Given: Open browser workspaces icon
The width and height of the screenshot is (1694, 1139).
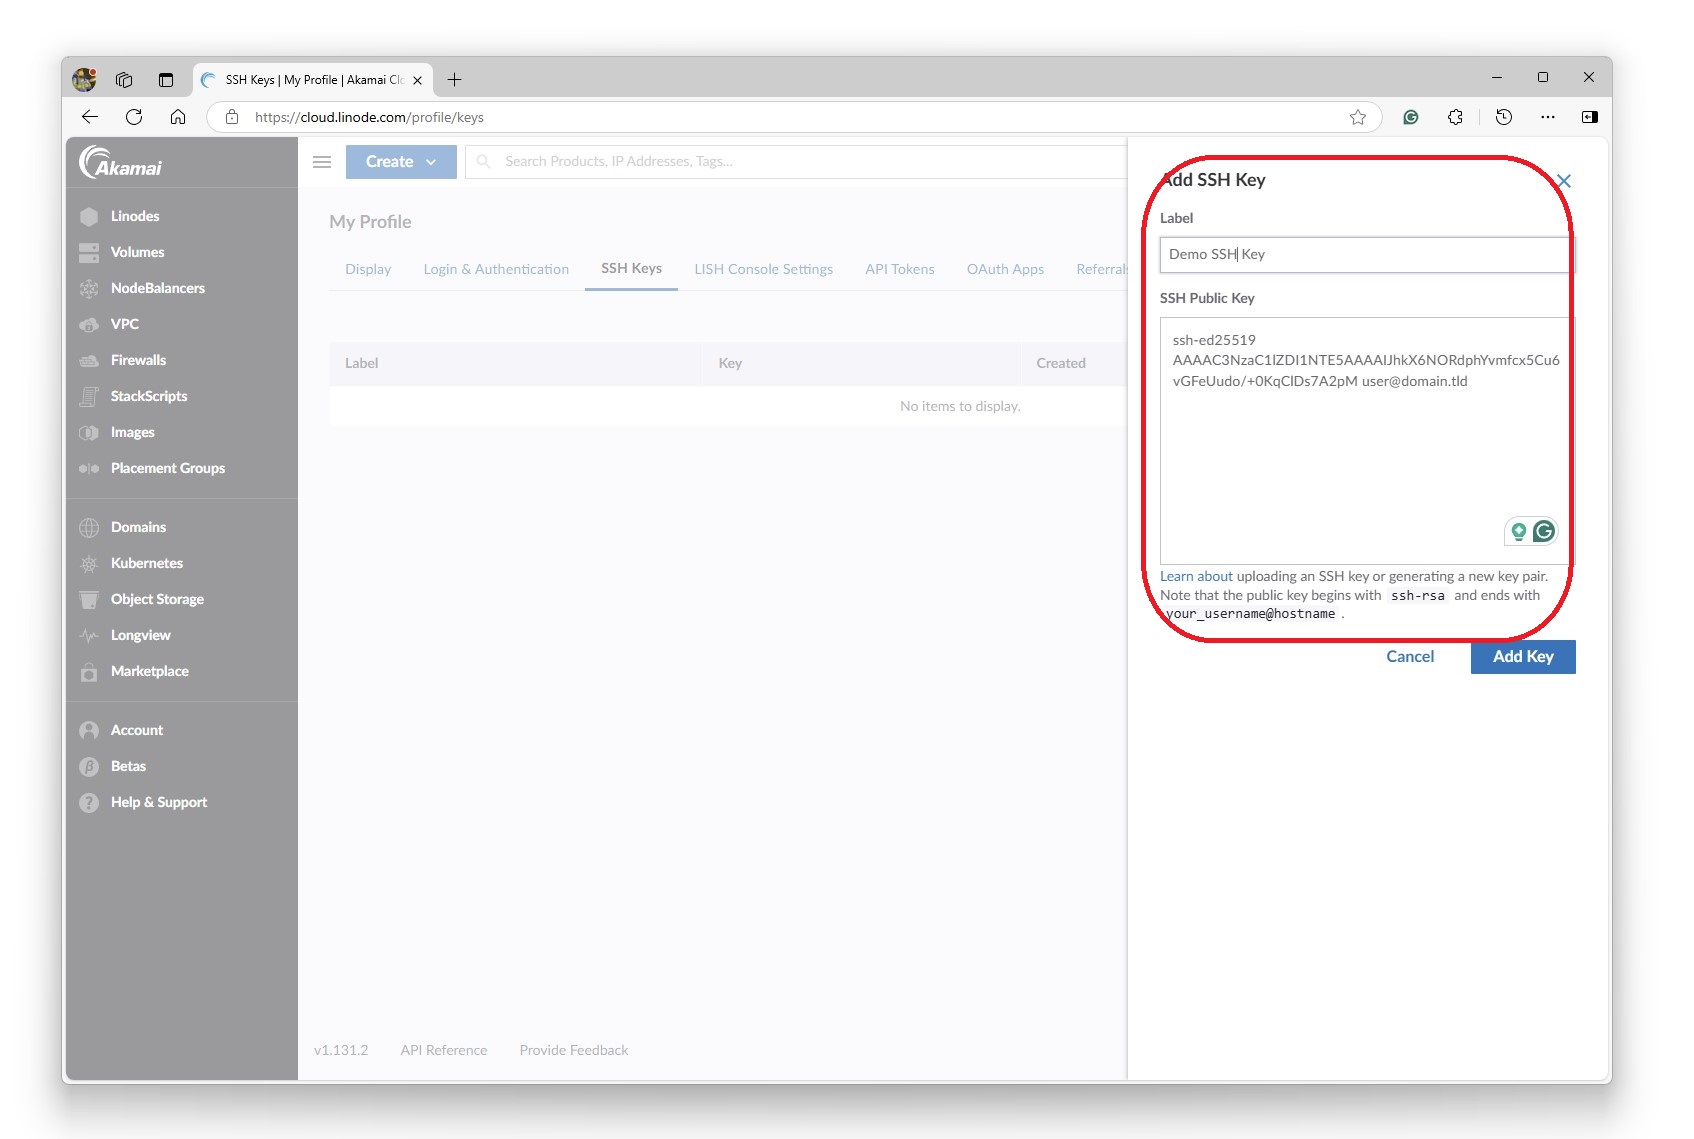Looking at the screenshot, I should [x=124, y=79].
